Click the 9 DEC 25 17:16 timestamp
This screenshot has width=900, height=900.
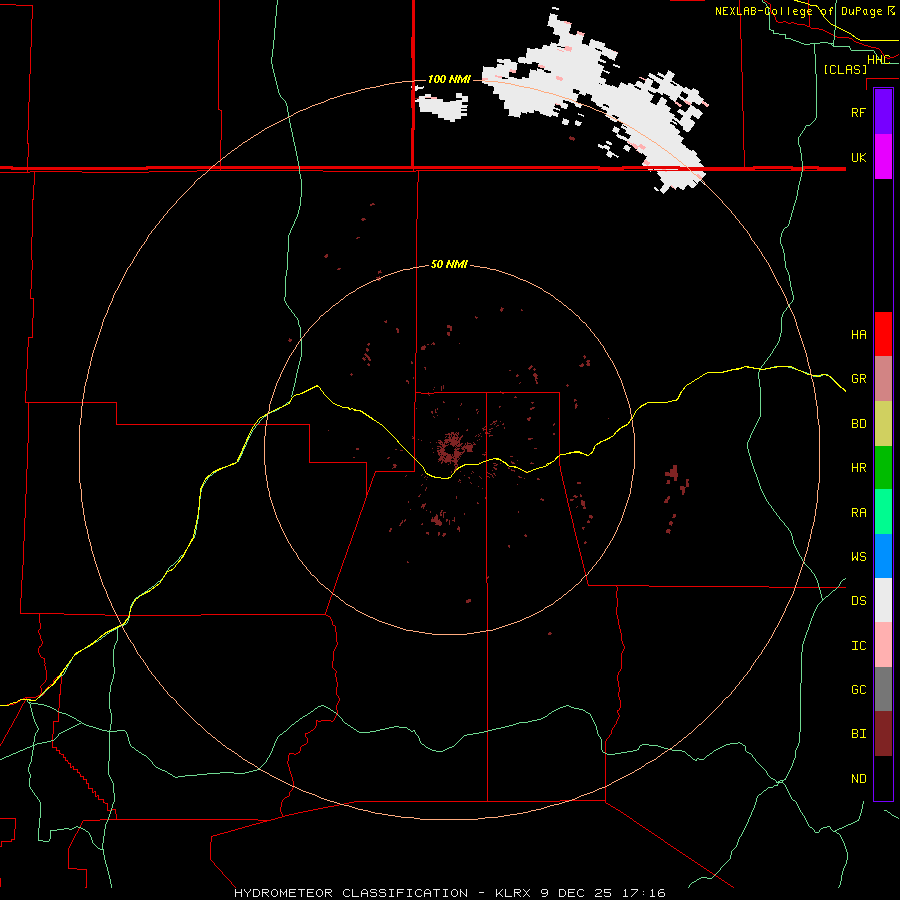pyautogui.click(x=603, y=893)
